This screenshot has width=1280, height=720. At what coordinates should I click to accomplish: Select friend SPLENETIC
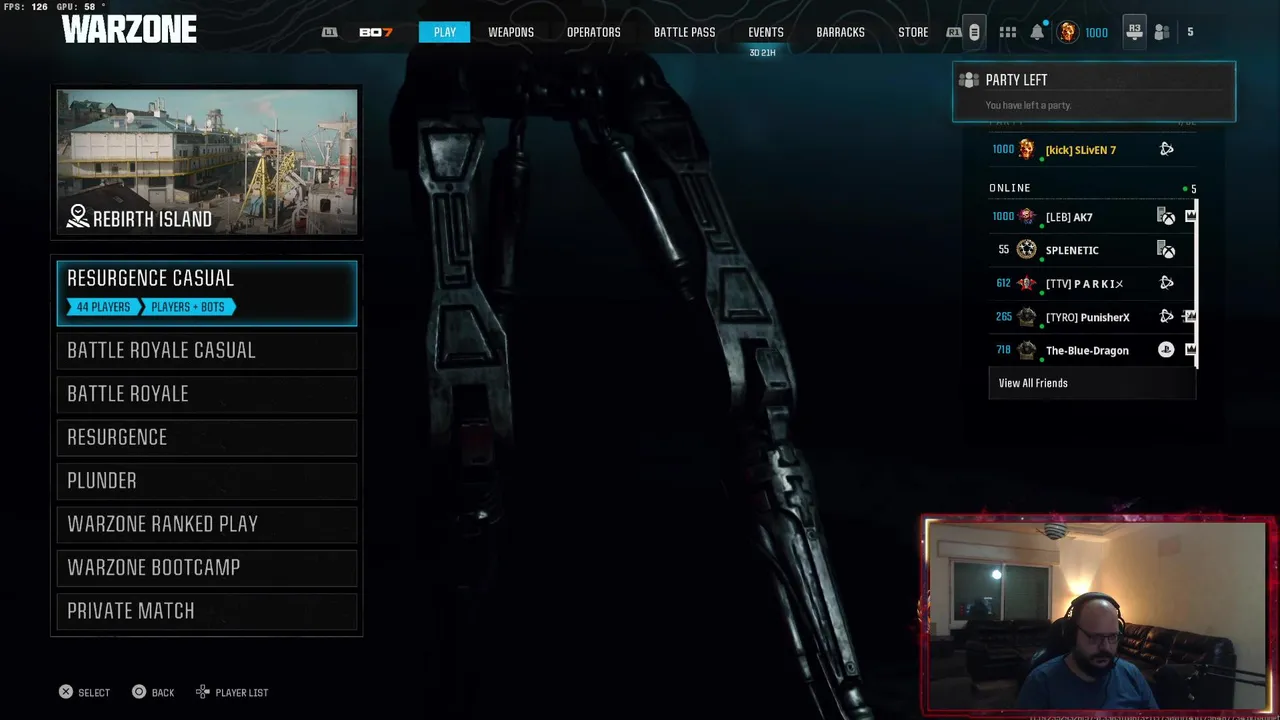click(1092, 250)
